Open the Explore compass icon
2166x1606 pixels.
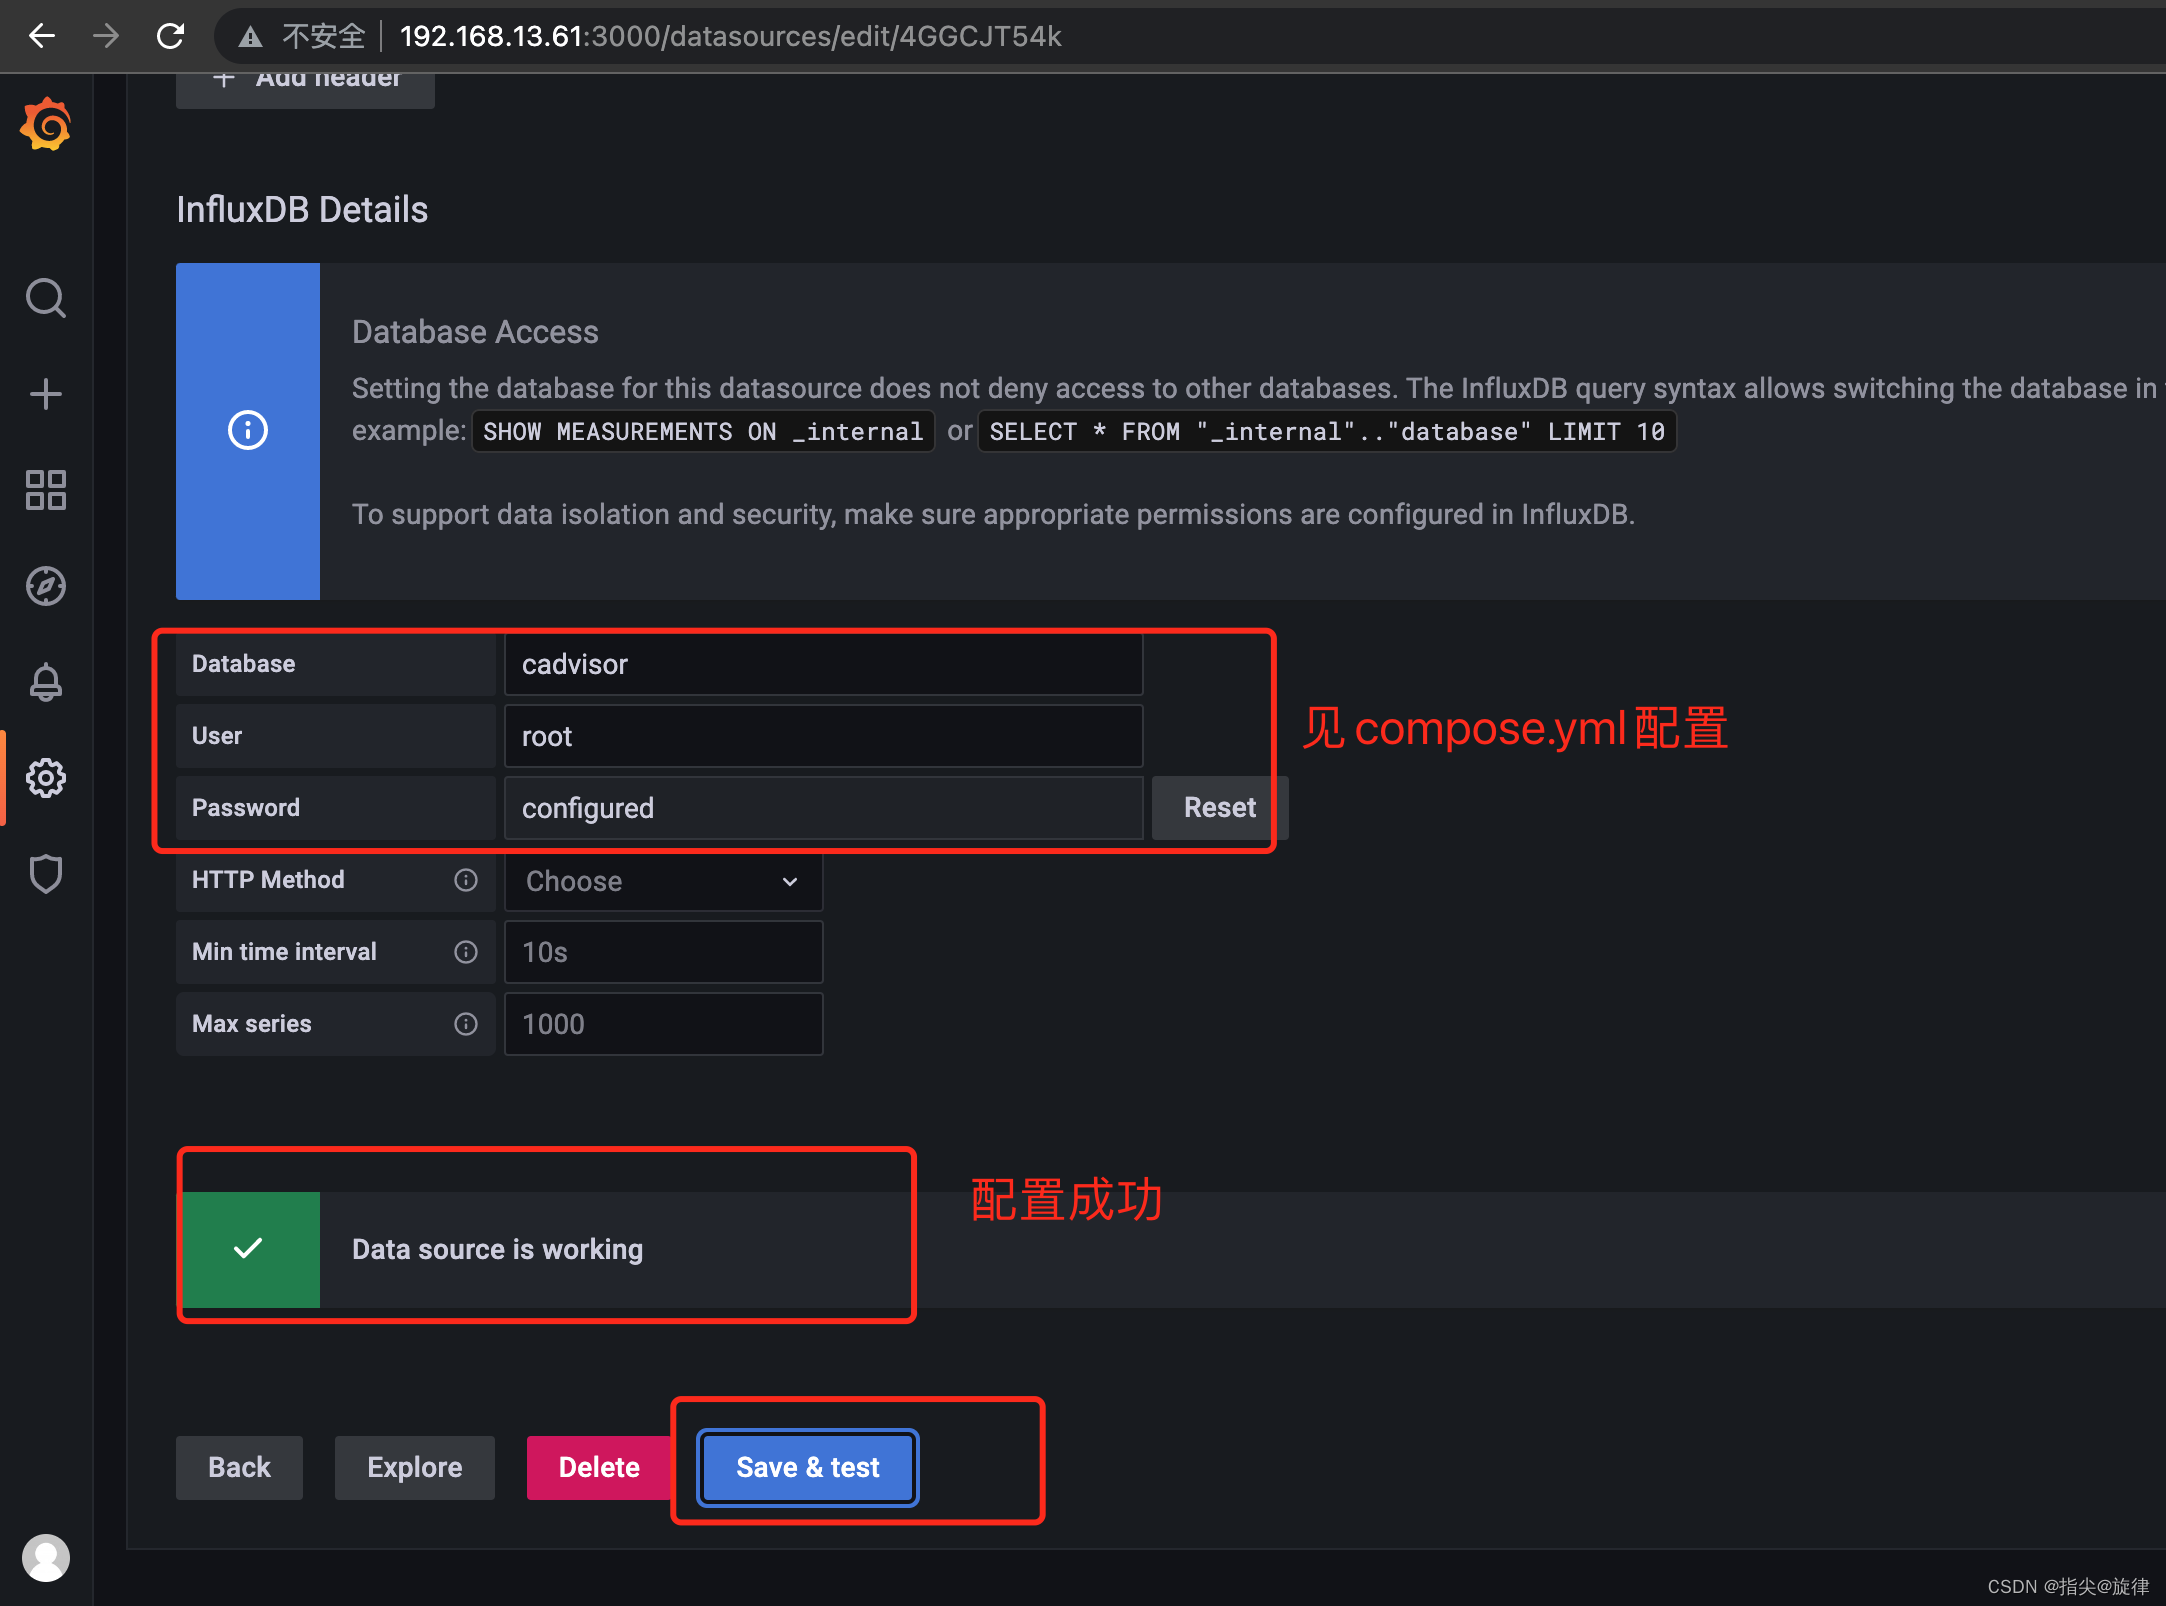45,586
